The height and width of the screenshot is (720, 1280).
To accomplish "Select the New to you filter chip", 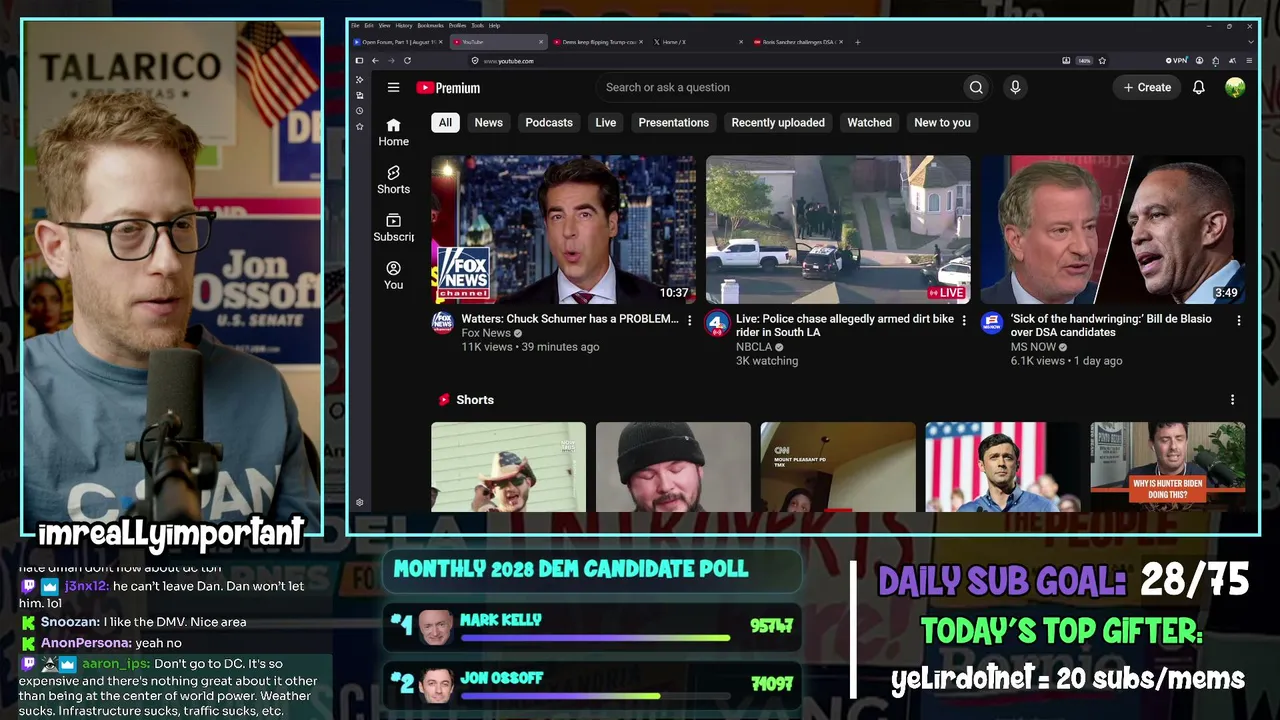I will (942, 123).
